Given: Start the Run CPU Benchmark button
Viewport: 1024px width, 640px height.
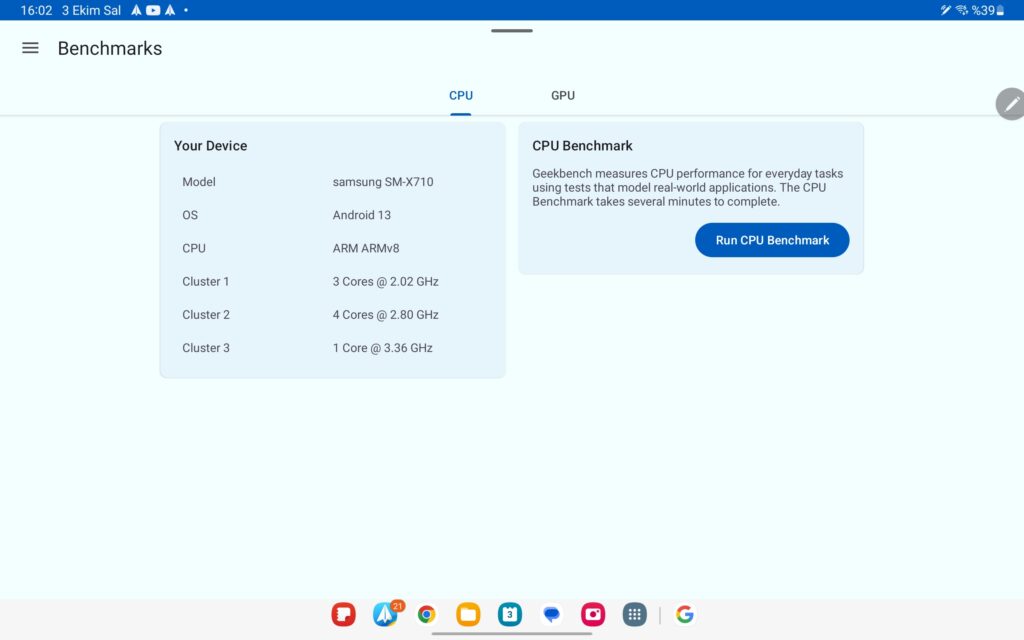Looking at the screenshot, I should tap(772, 240).
